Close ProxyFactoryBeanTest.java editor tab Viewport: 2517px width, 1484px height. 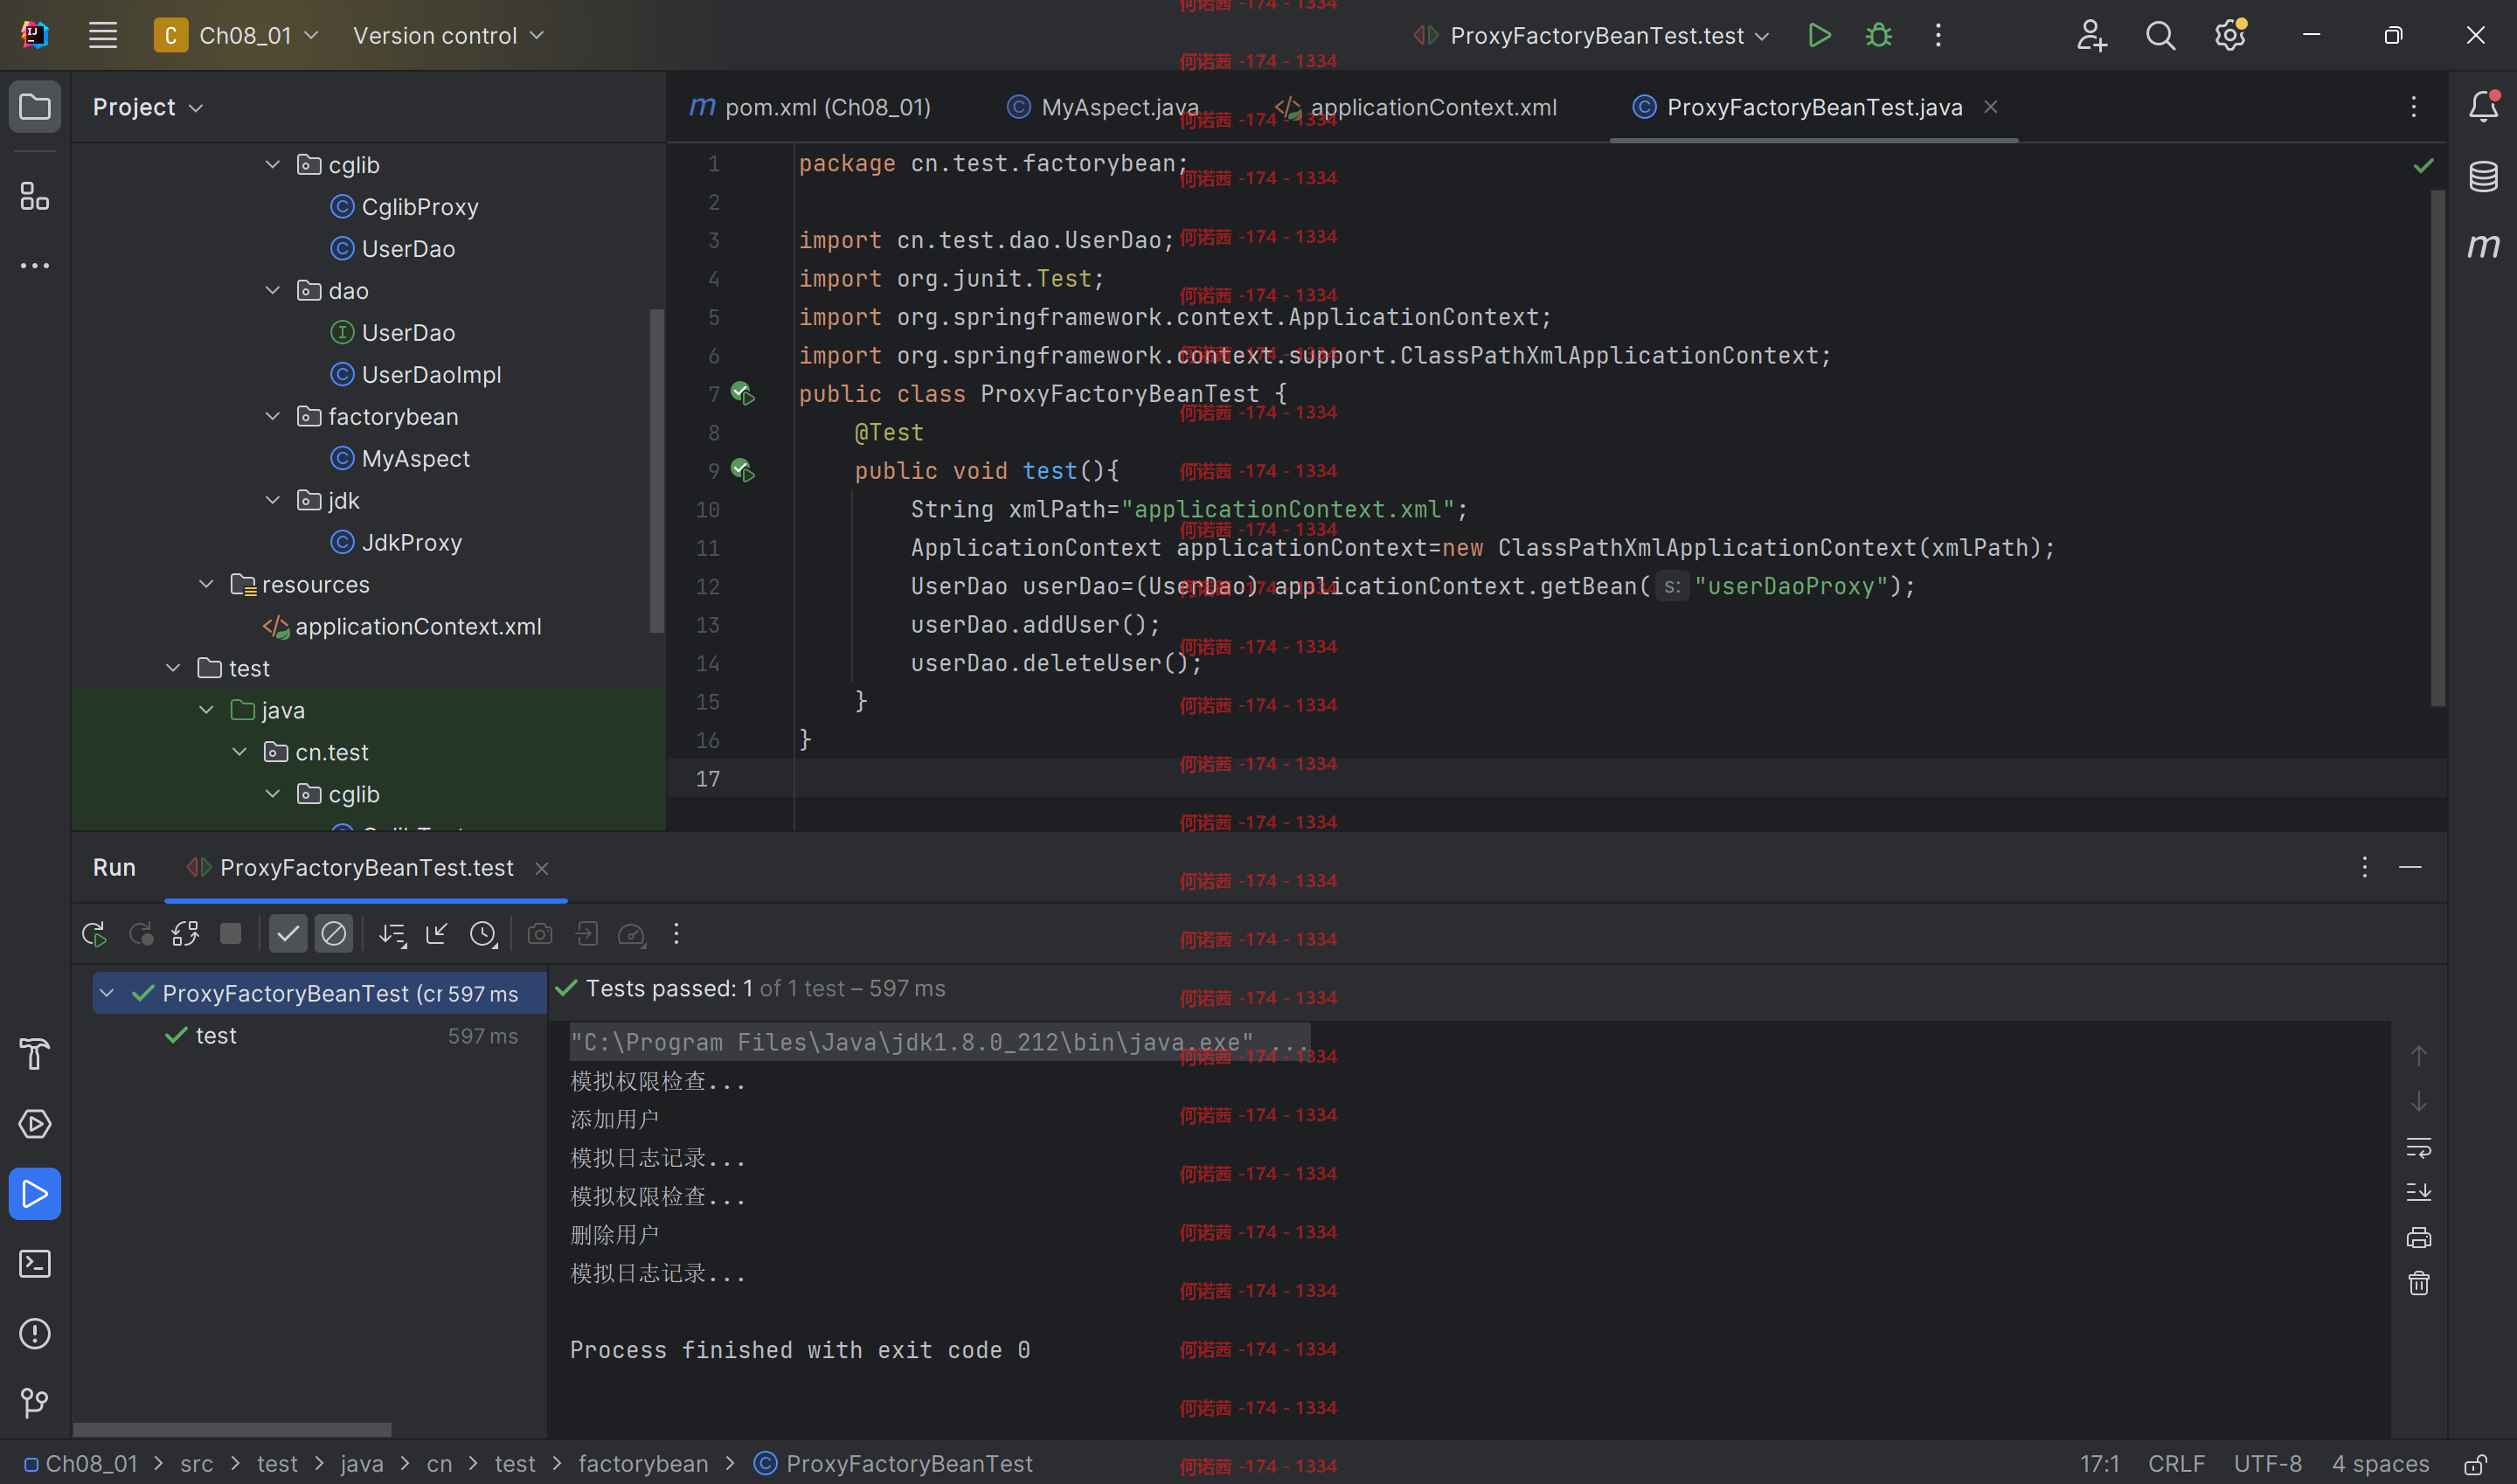(1991, 107)
